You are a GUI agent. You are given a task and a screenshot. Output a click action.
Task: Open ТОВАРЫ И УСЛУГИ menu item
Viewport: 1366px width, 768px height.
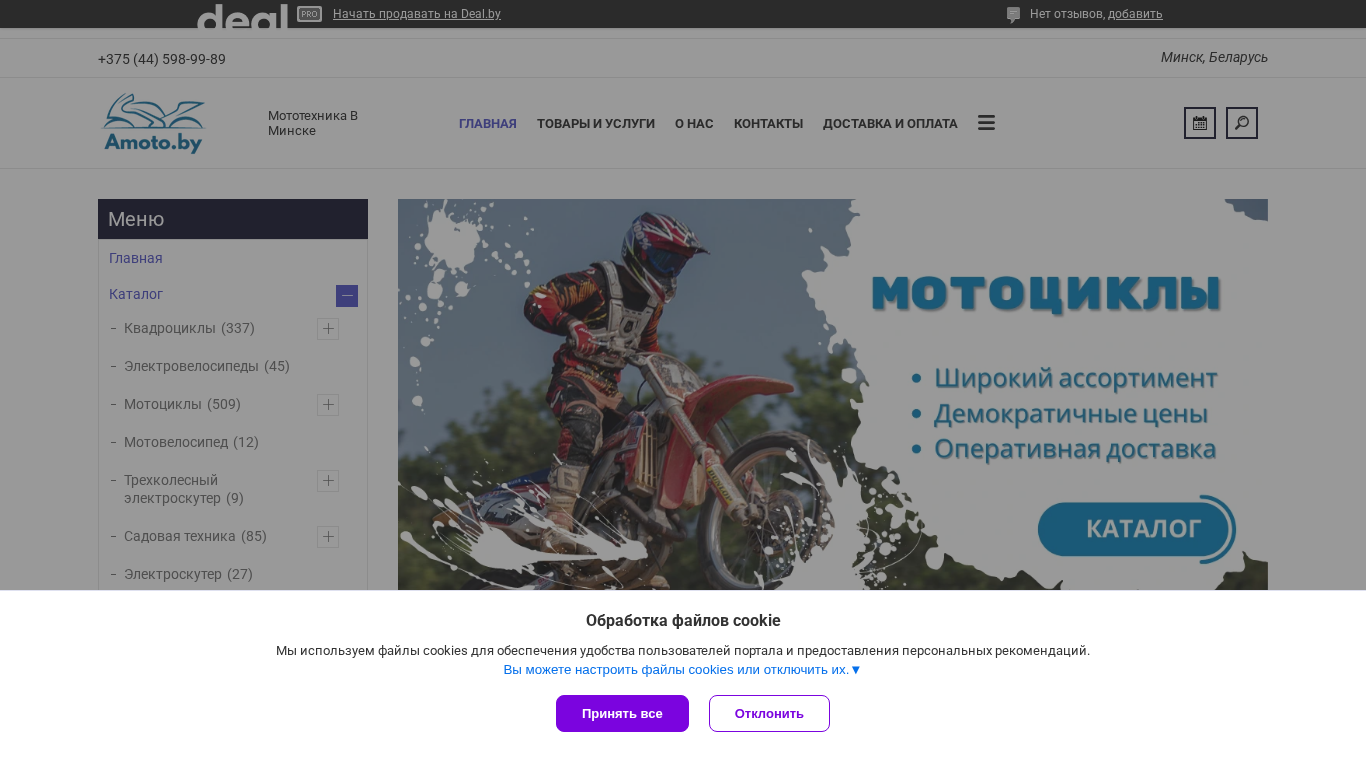[596, 124]
